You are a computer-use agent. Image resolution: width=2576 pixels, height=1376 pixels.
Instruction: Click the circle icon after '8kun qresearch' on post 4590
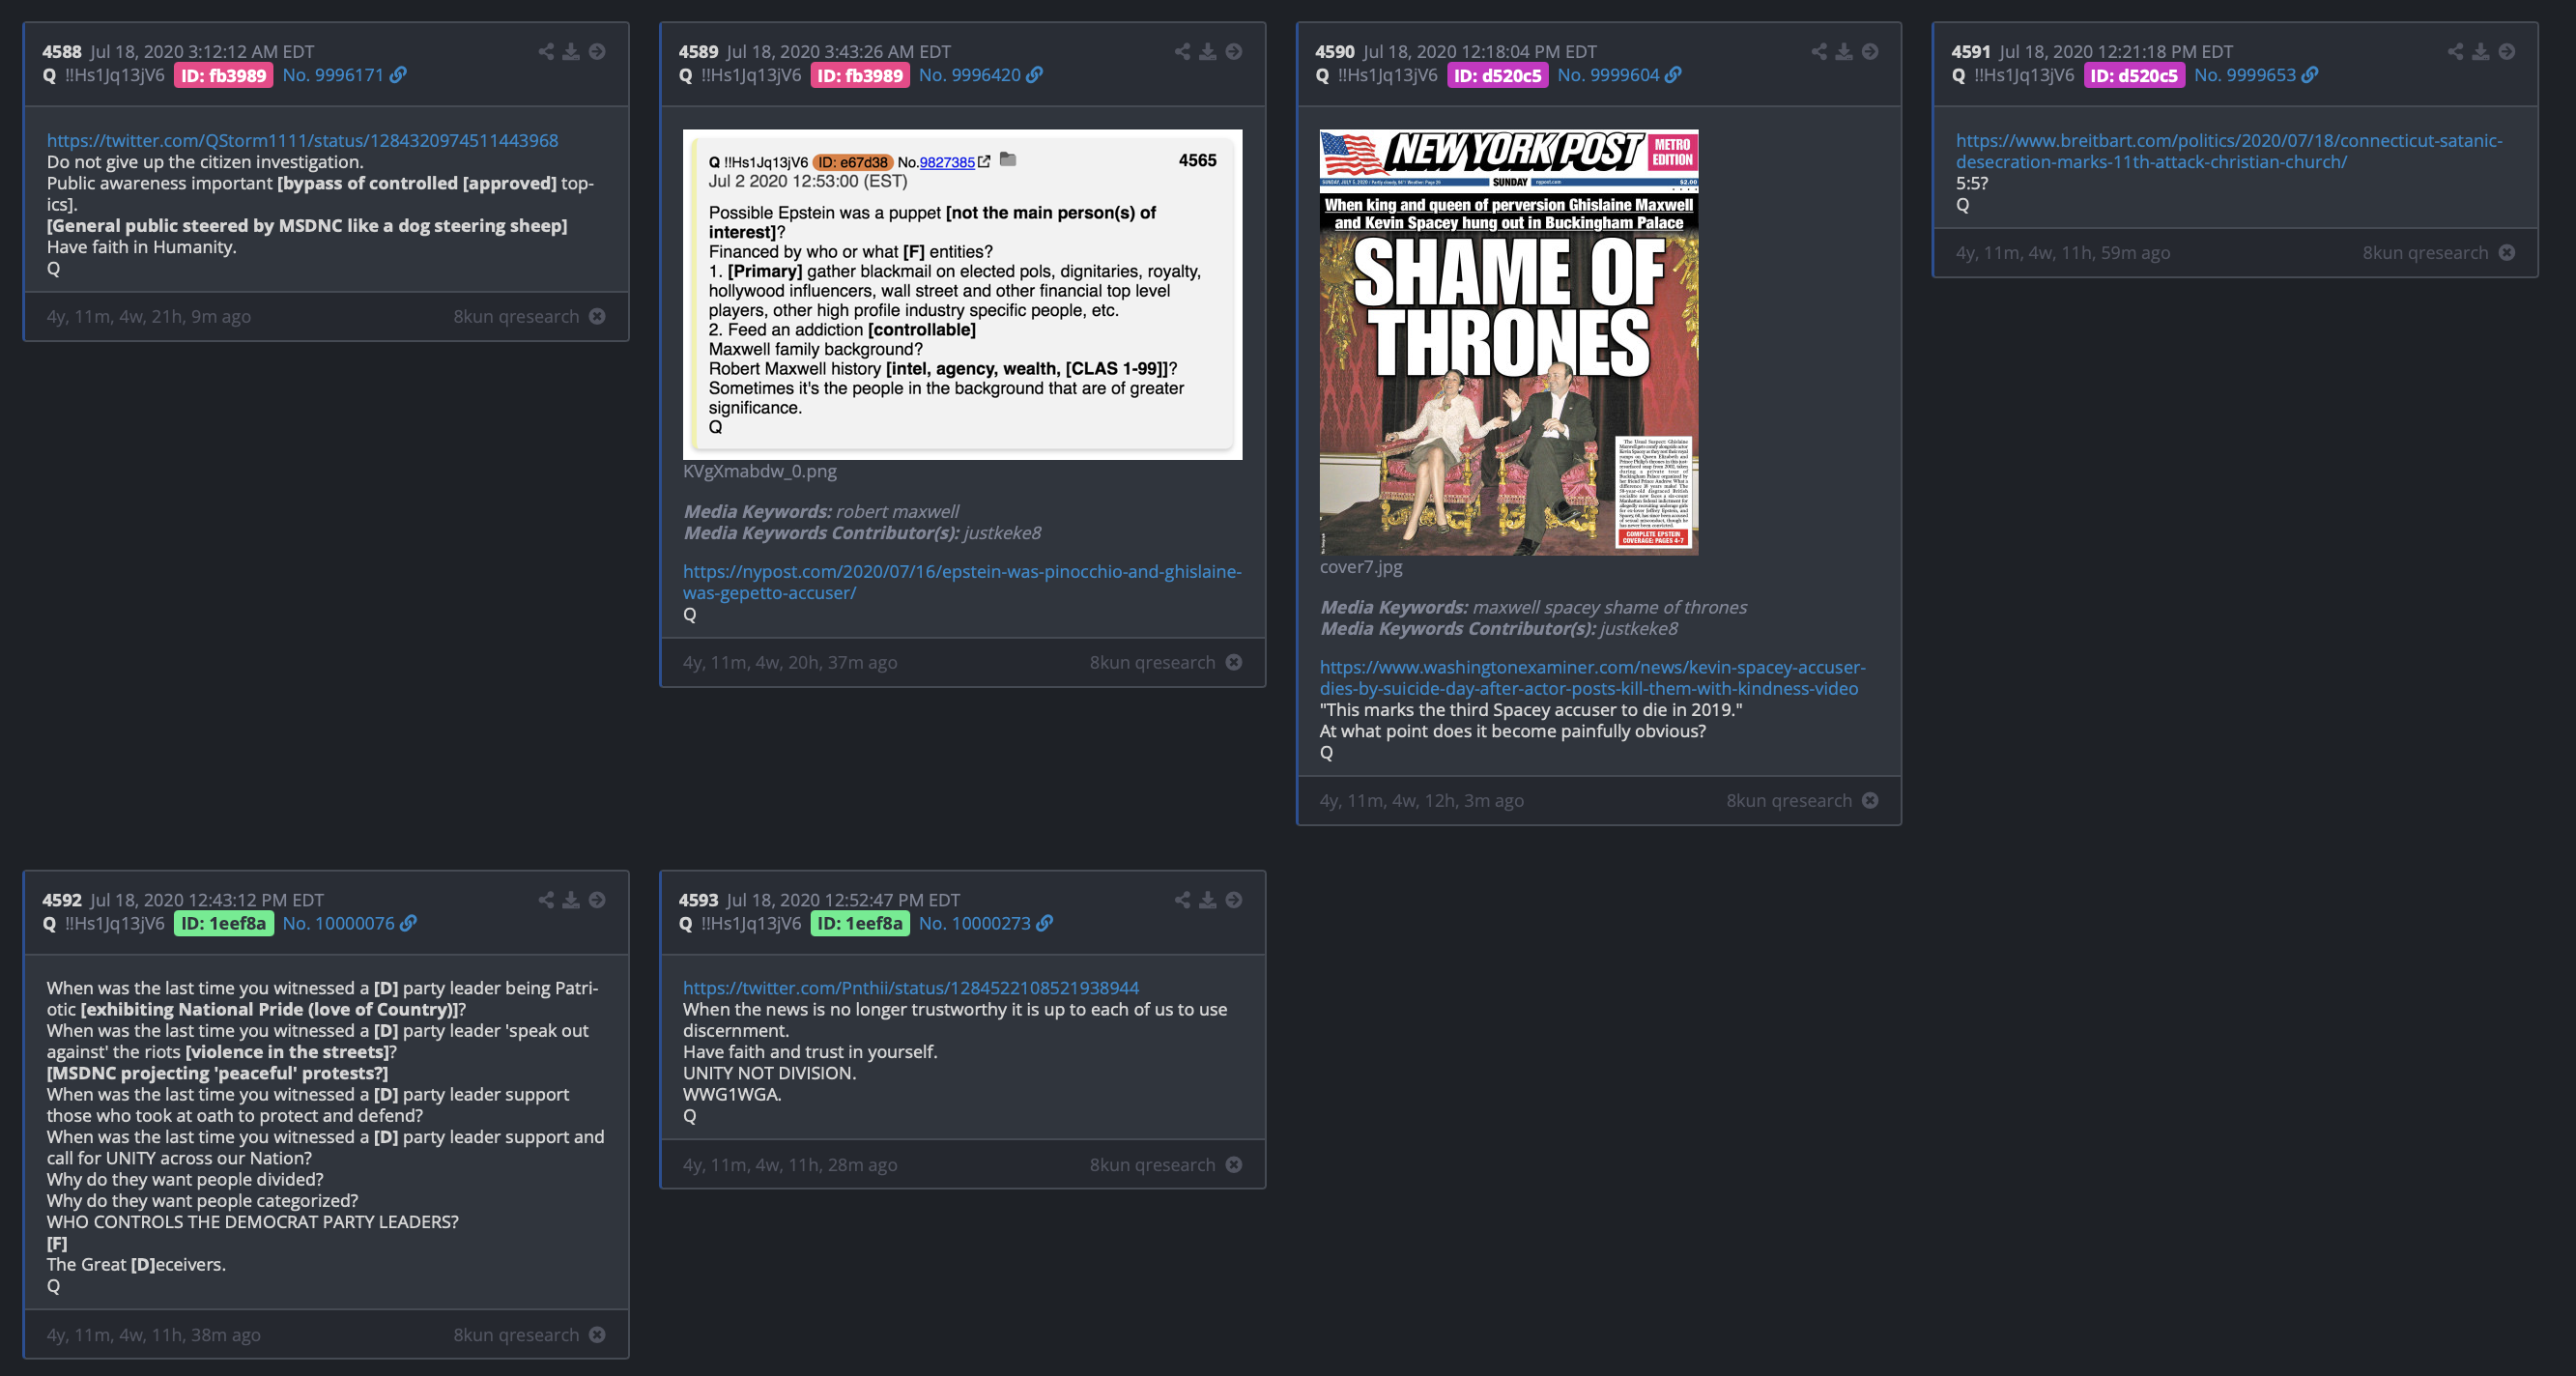click(1870, 800)
